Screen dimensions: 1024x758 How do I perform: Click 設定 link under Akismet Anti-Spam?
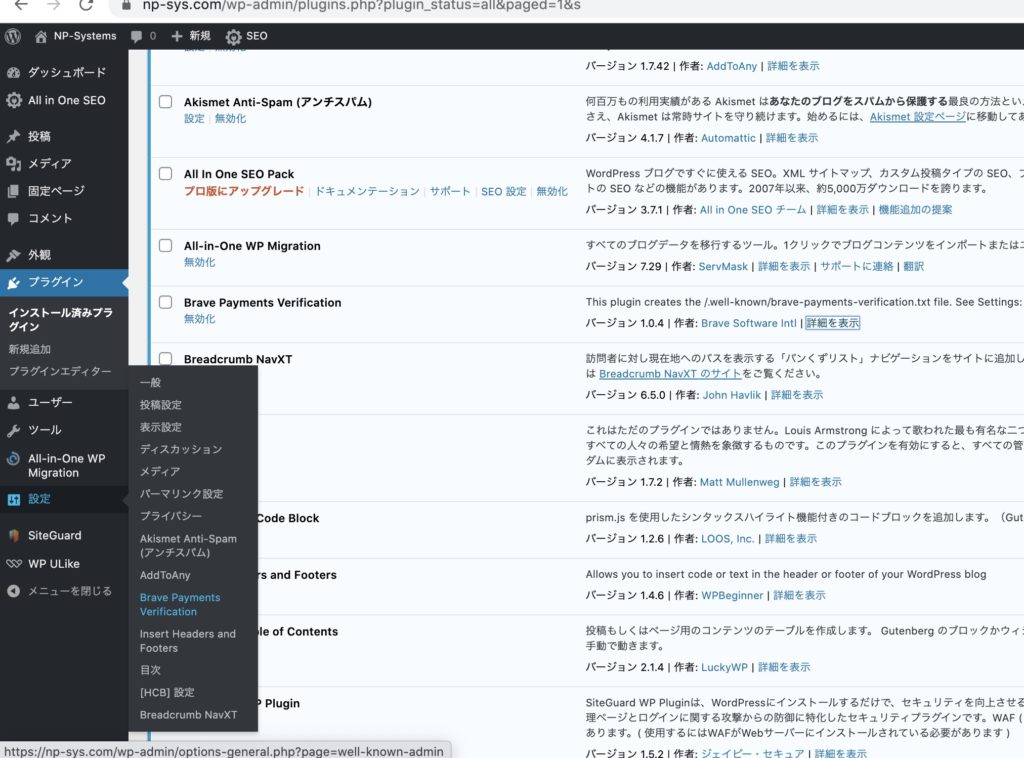coord(194,118)
